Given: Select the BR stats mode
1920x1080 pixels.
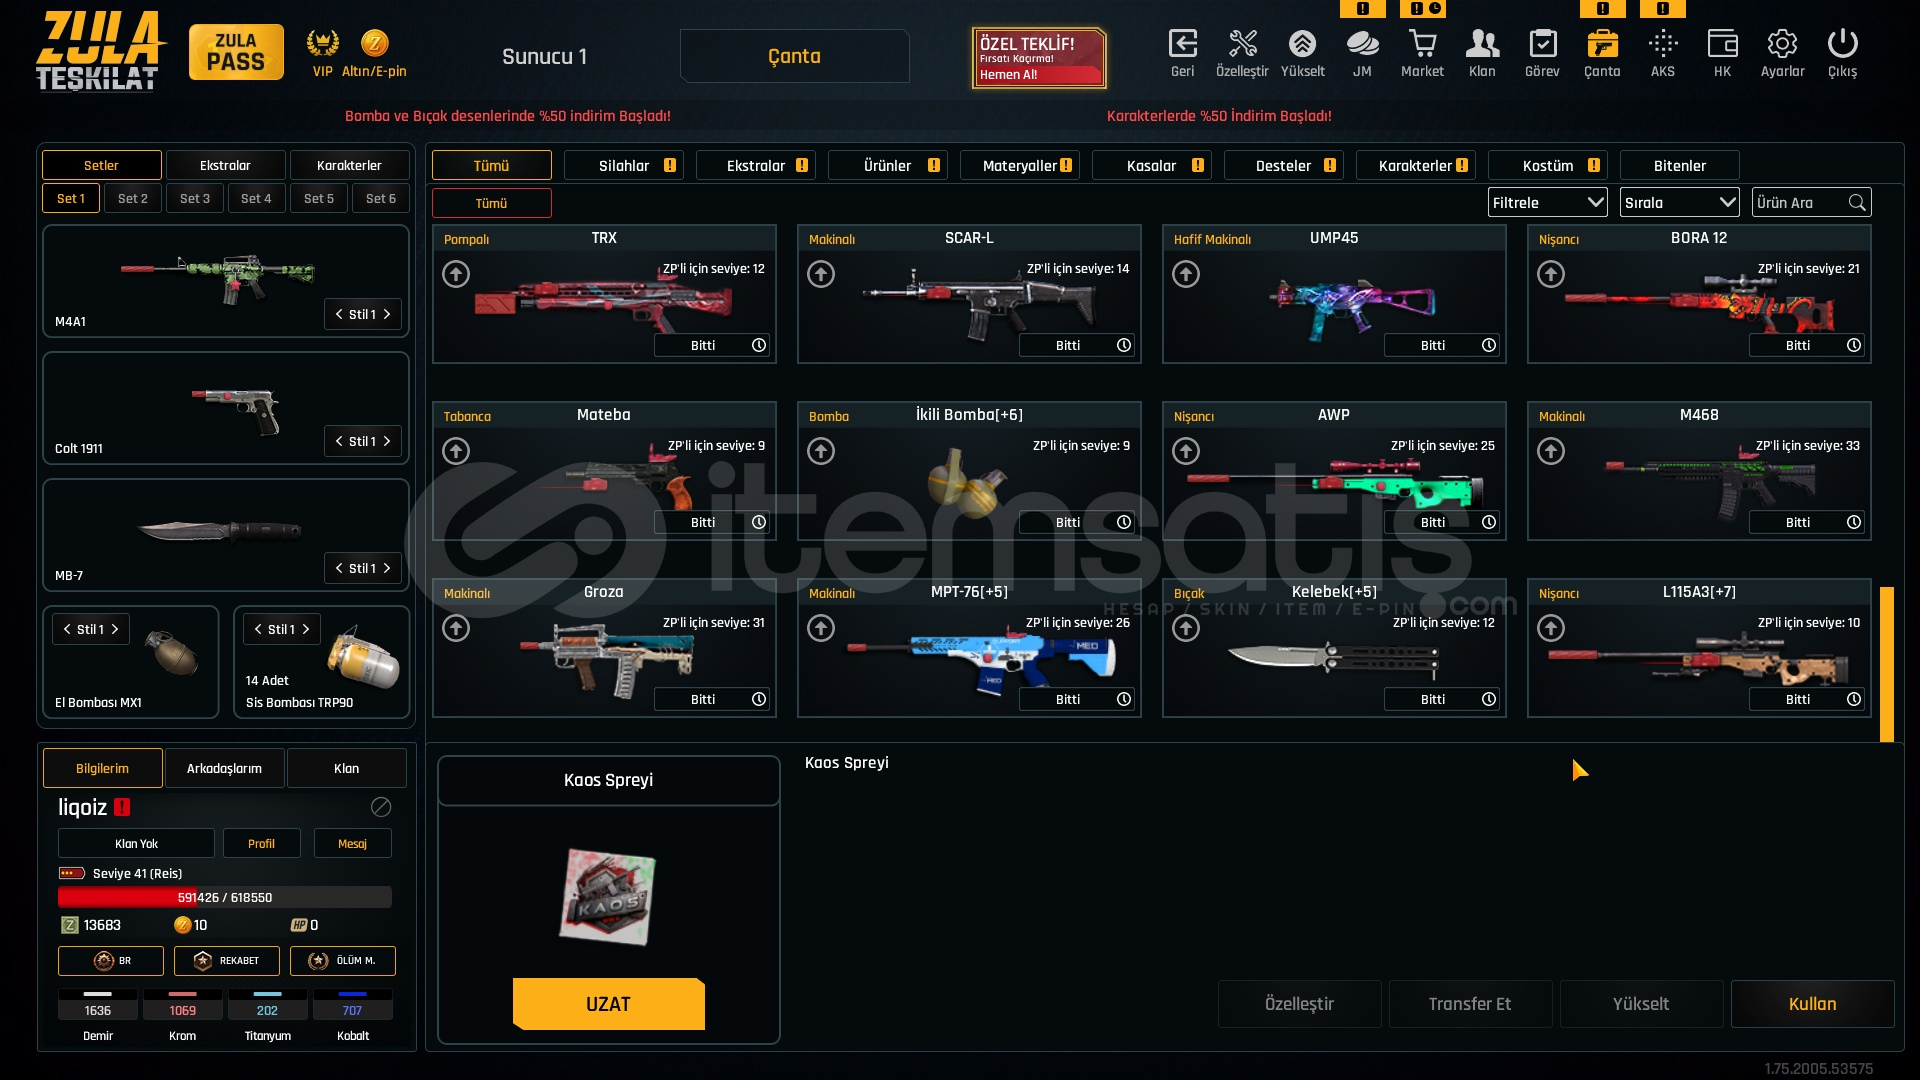Looking at the screenshot, I should pos(111,961).
